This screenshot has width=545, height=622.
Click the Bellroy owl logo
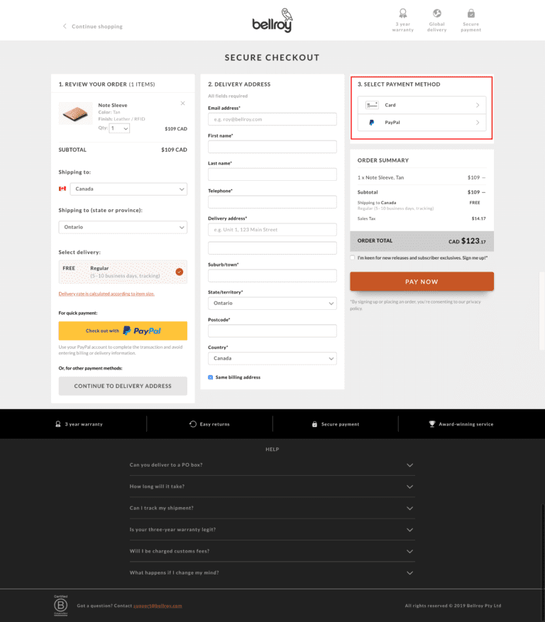click(272, 21)
